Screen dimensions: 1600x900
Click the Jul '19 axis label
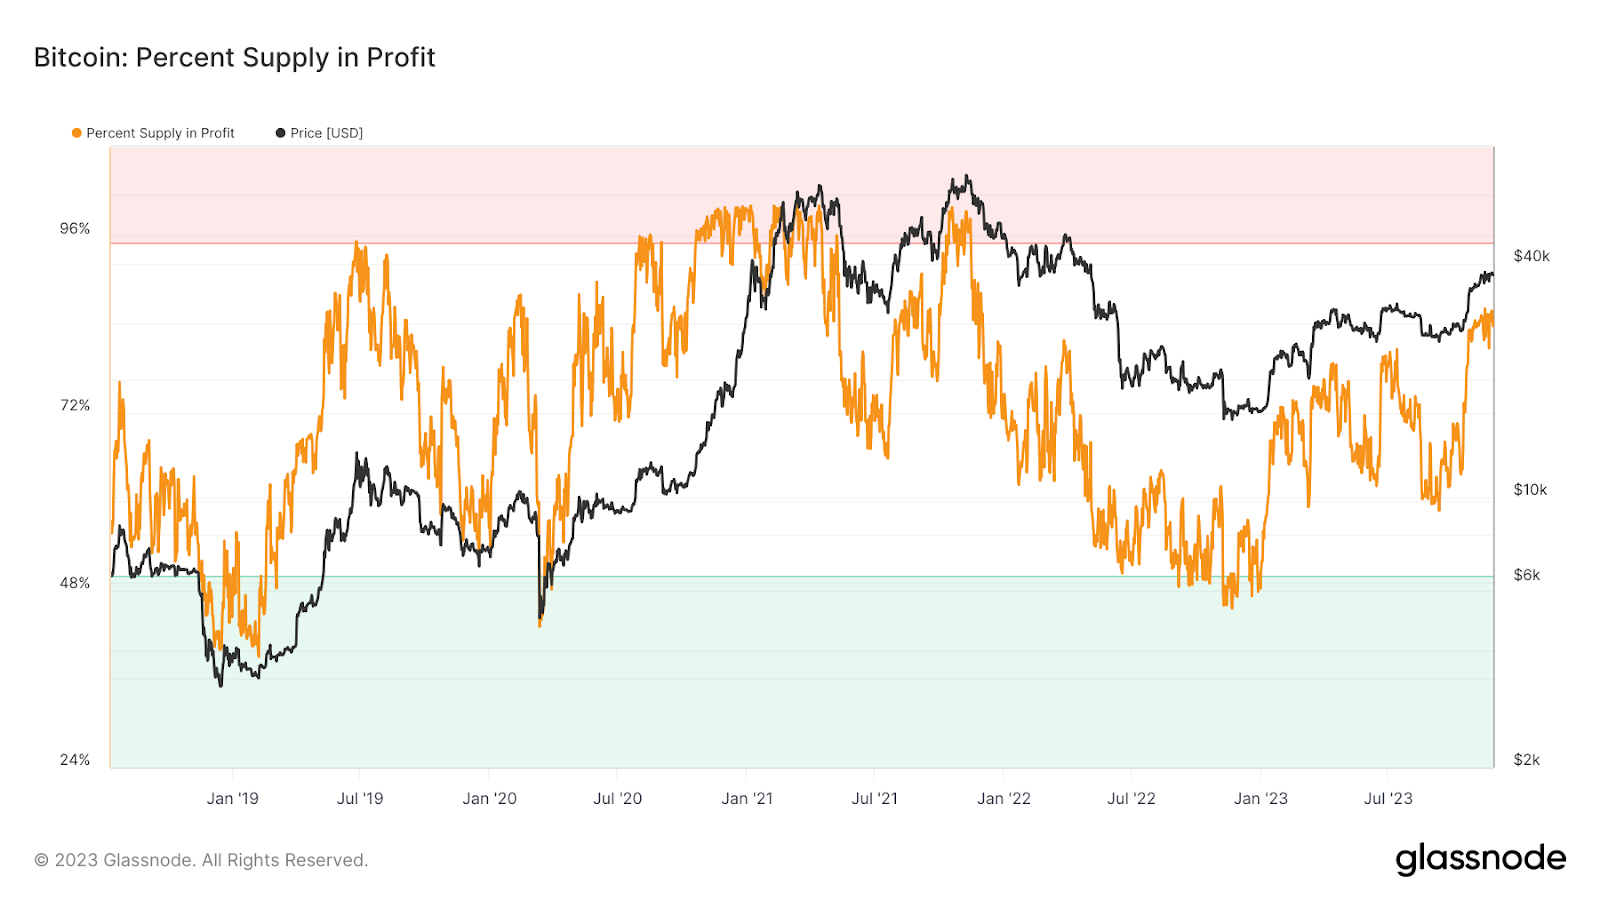click(360, 798)
